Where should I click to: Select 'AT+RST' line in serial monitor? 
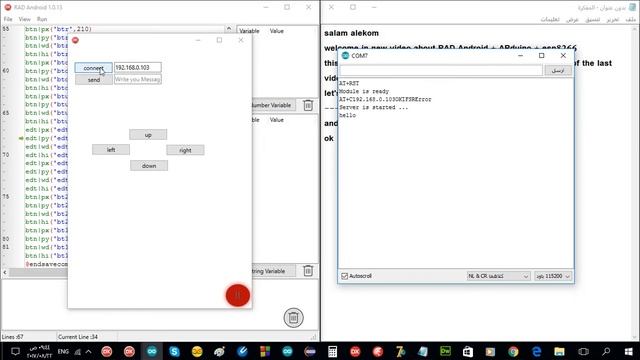349,83
